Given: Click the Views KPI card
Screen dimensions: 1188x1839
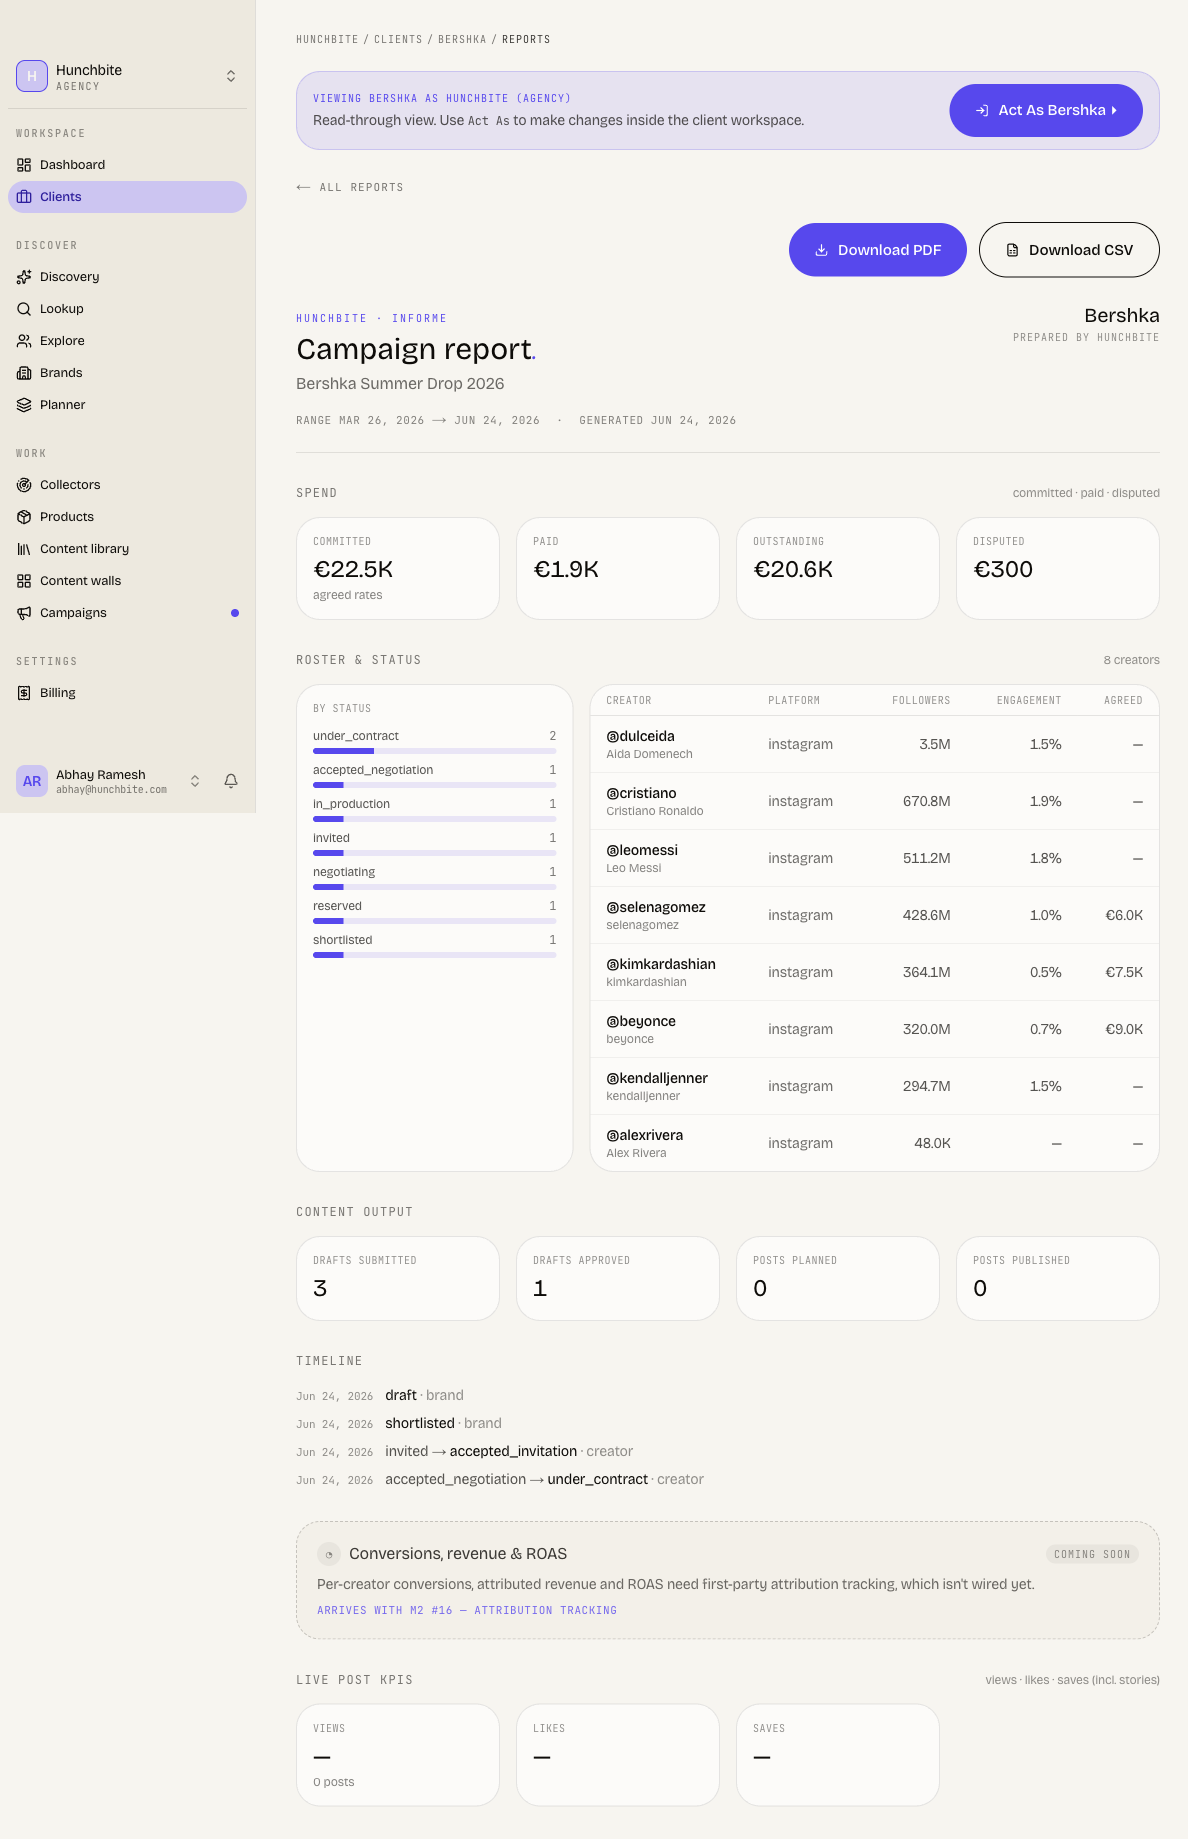Looking at the screenshot, I should click(x=398, y=1755).
